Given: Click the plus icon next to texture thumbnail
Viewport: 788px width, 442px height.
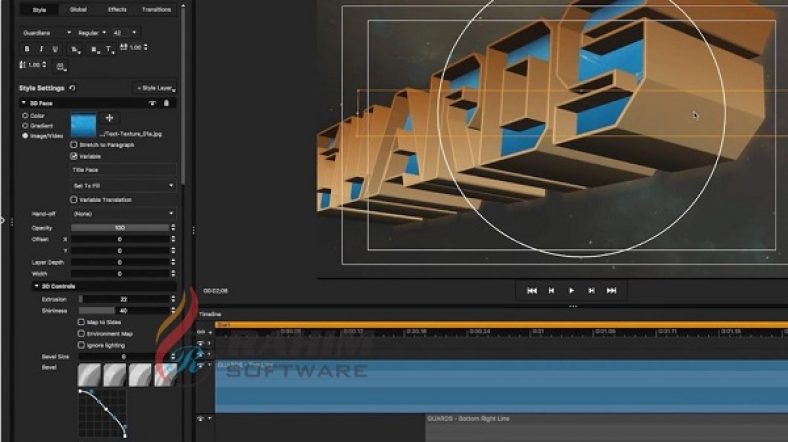Looking at the screenshot, I should tap(109, 119).
